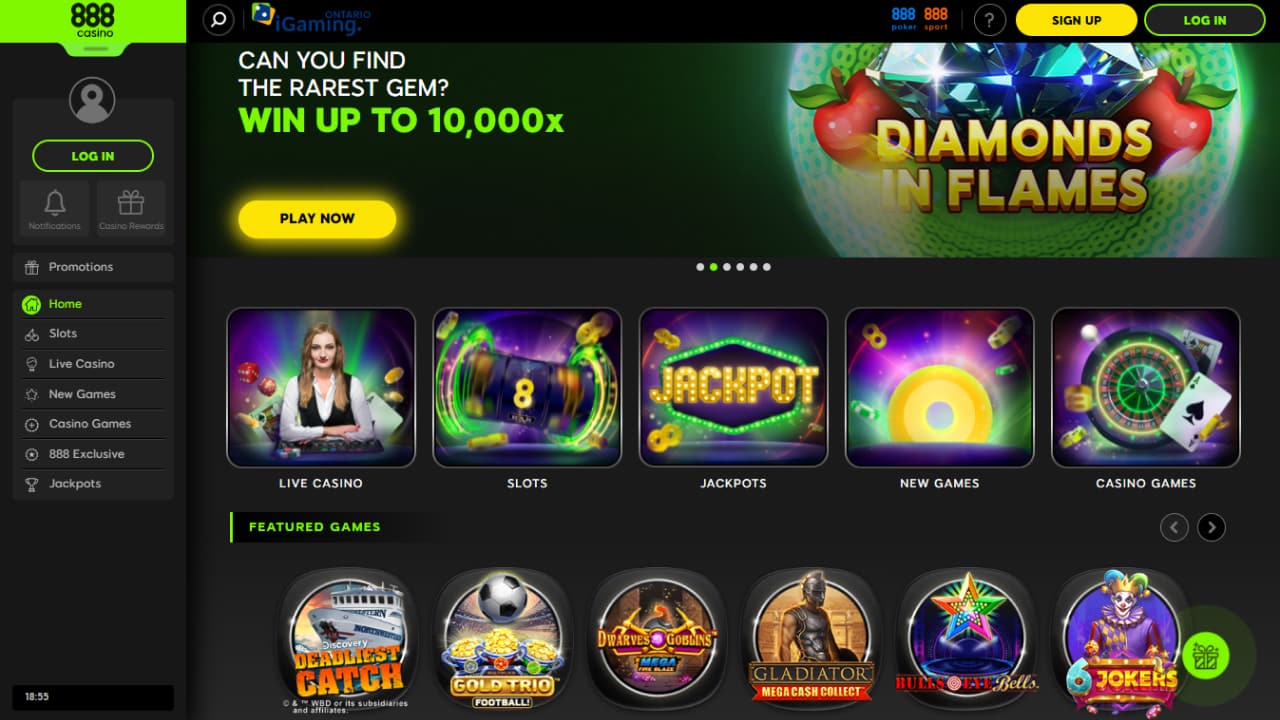The width and height of the screenshot is (1280, 720).
Task: Select the third banner carousel dot
Action: pos(727,267)
